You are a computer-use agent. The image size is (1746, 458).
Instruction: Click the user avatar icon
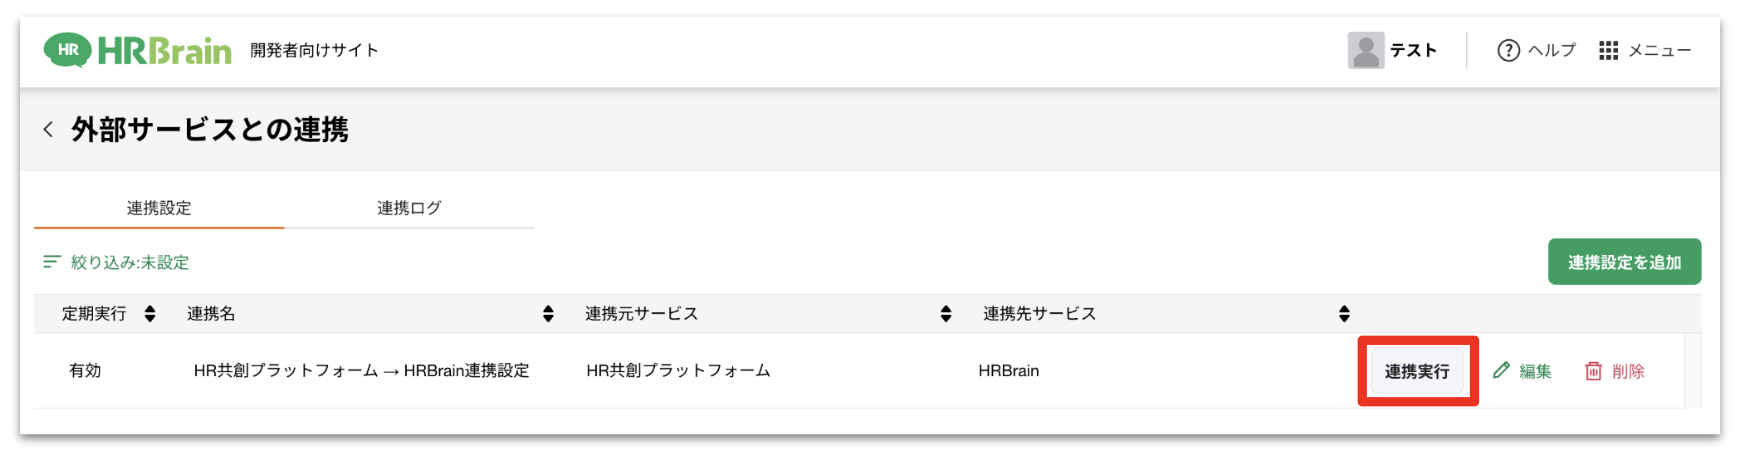[1365, 50]
